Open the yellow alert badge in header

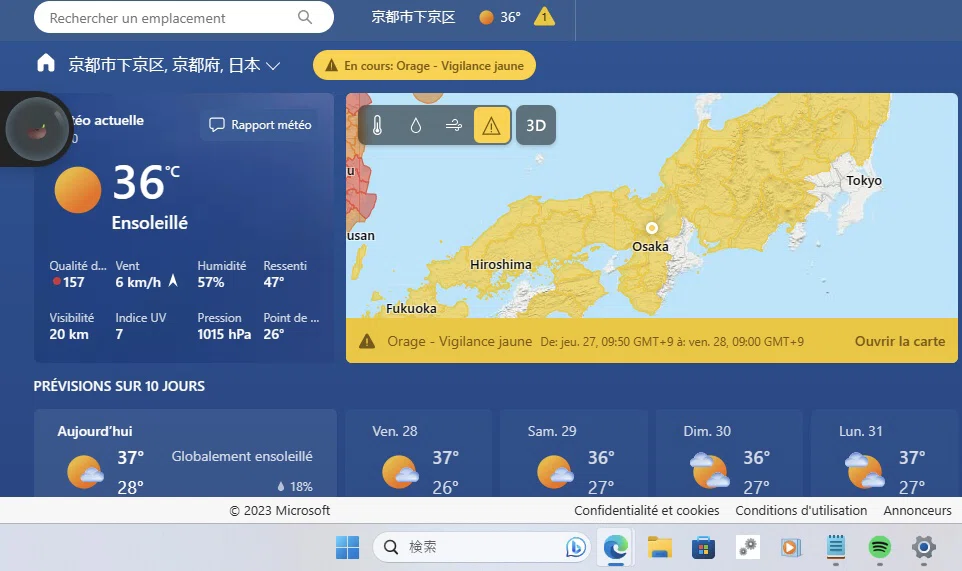click(x=544, y=17)
